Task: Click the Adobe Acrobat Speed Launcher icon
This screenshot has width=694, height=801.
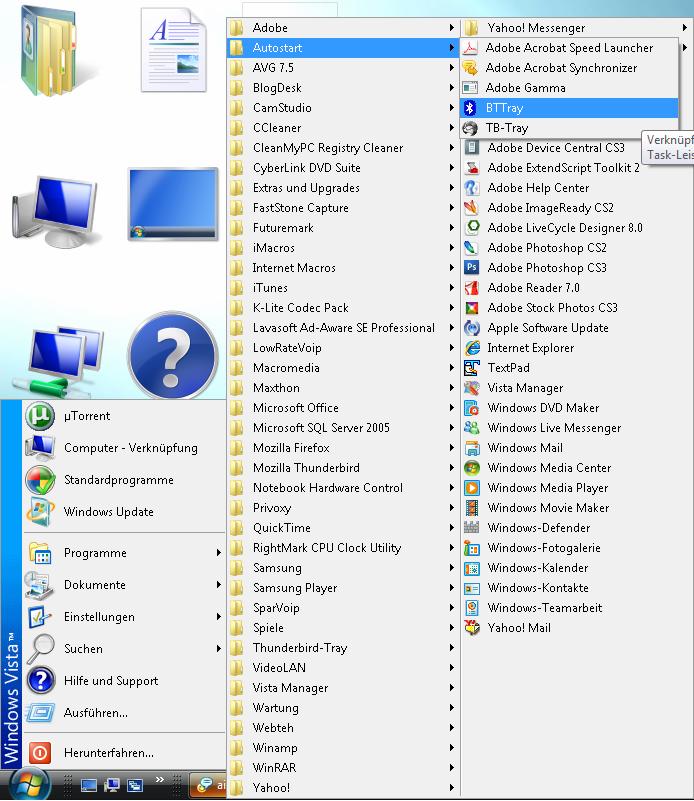Action: coord(470,48)
